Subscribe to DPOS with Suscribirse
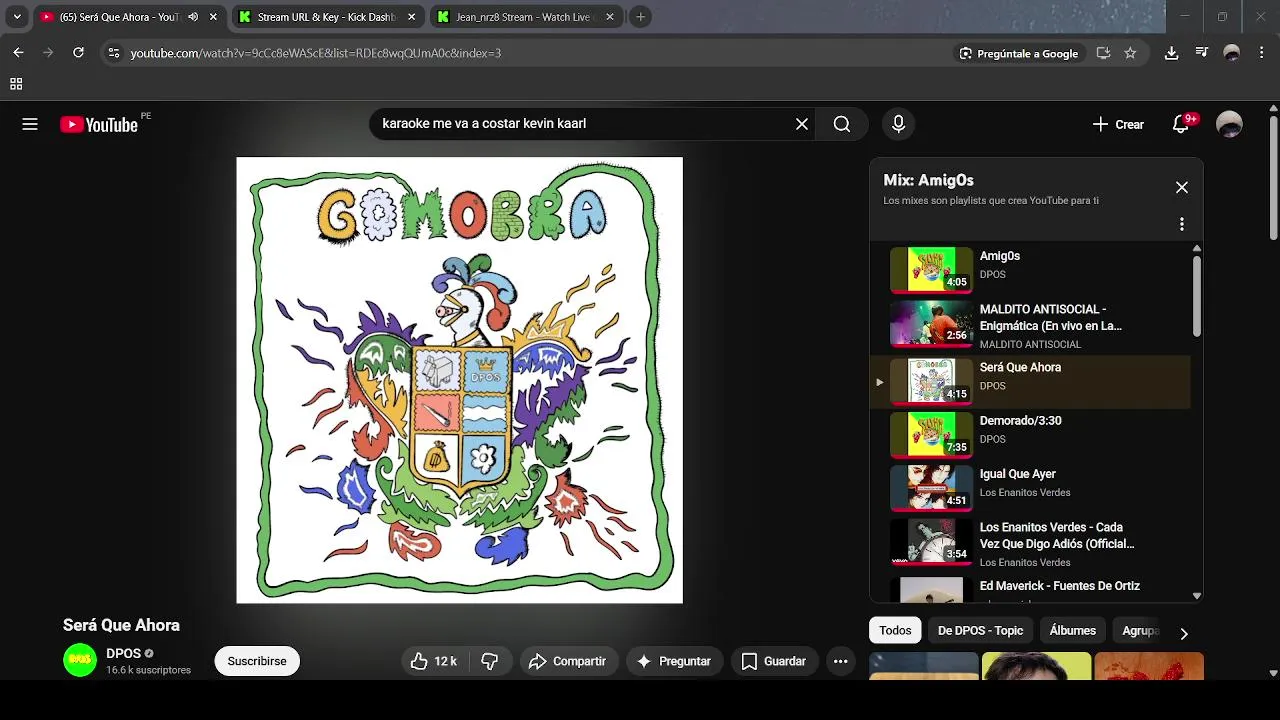1280x720 pixels. 257,661
